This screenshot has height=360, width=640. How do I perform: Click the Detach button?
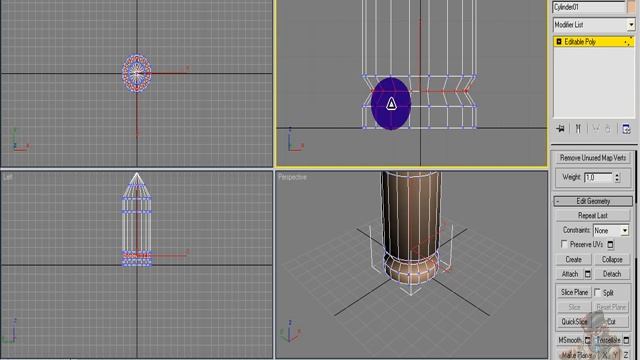(612, 274)
